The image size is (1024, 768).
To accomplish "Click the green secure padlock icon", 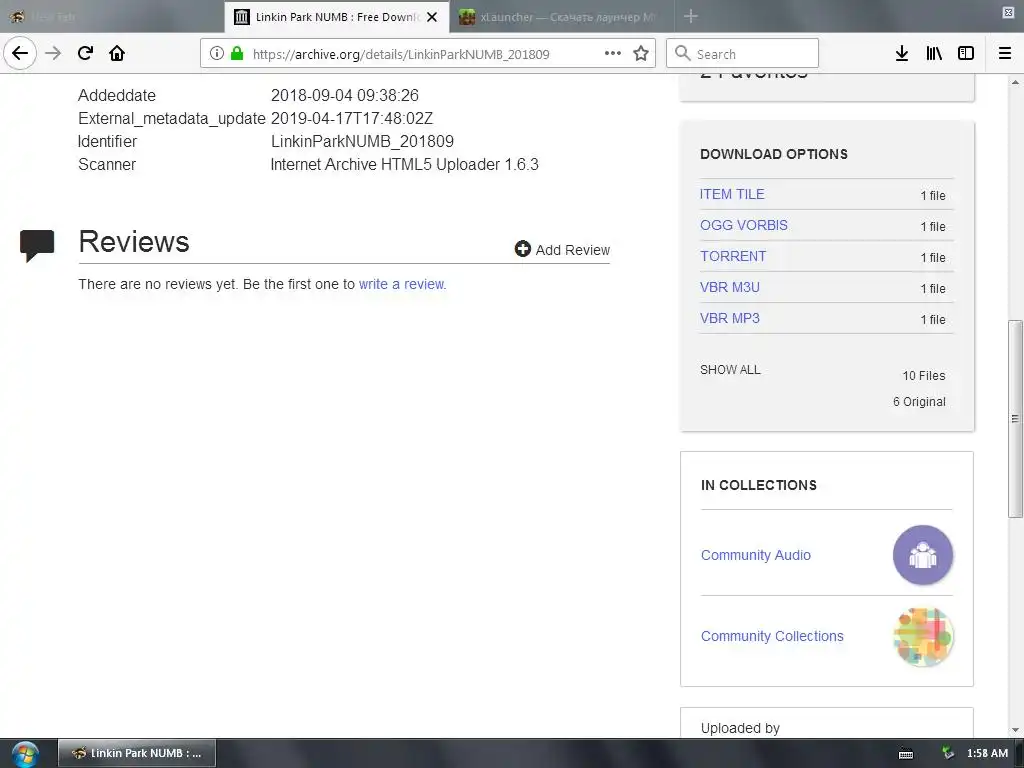I will (x=237, y=53).
